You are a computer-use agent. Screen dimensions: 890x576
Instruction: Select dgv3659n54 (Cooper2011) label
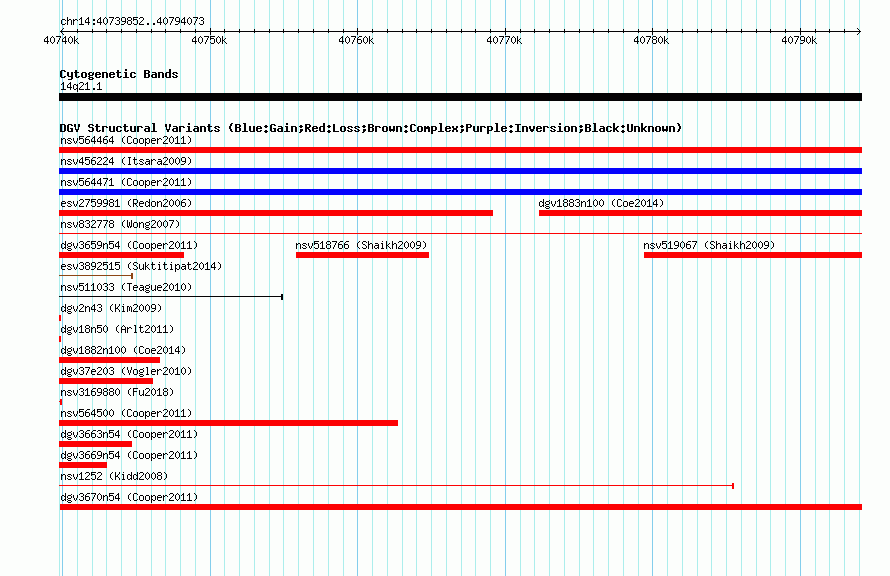[129, 245]
